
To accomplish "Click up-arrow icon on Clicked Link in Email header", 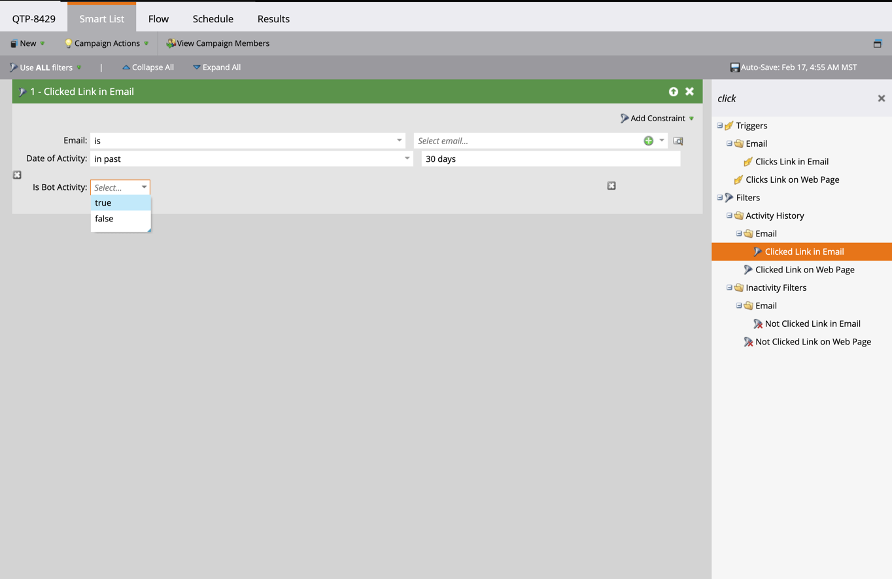I will coord(674,92).
